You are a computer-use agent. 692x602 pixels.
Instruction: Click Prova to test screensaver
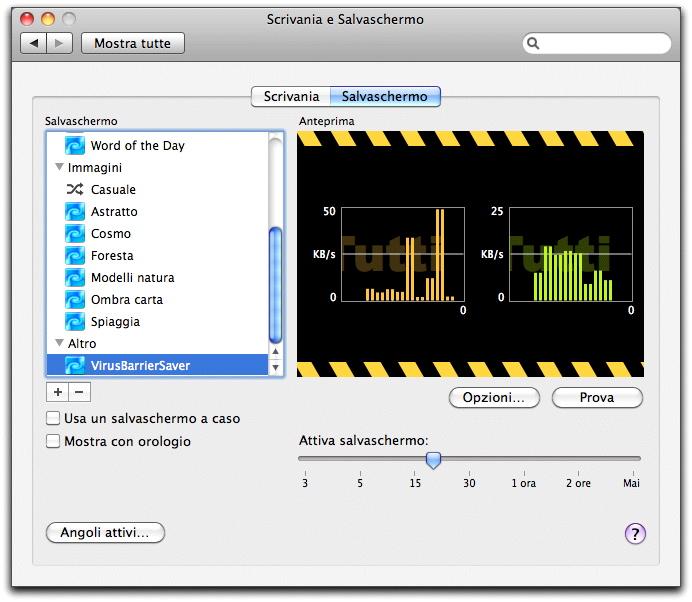pos(597,398)
